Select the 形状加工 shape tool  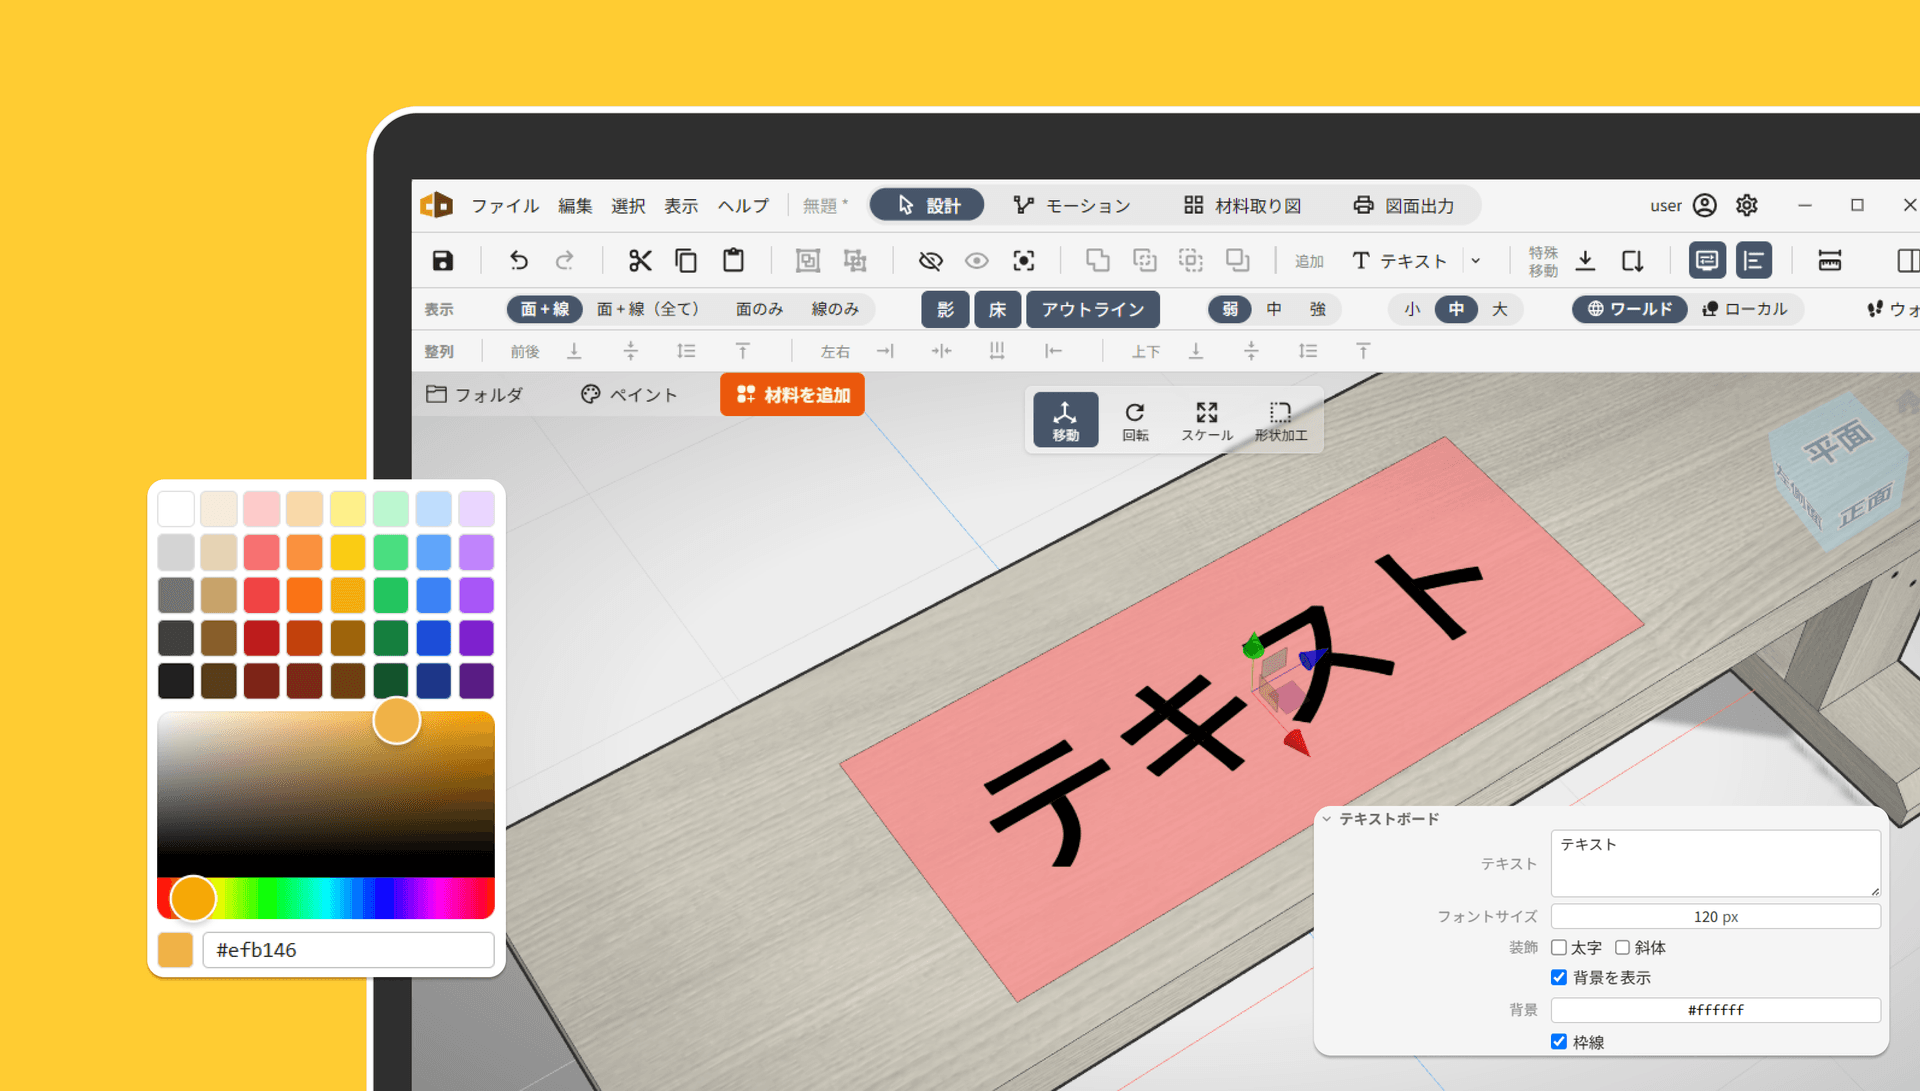[x=1281, y=420]
